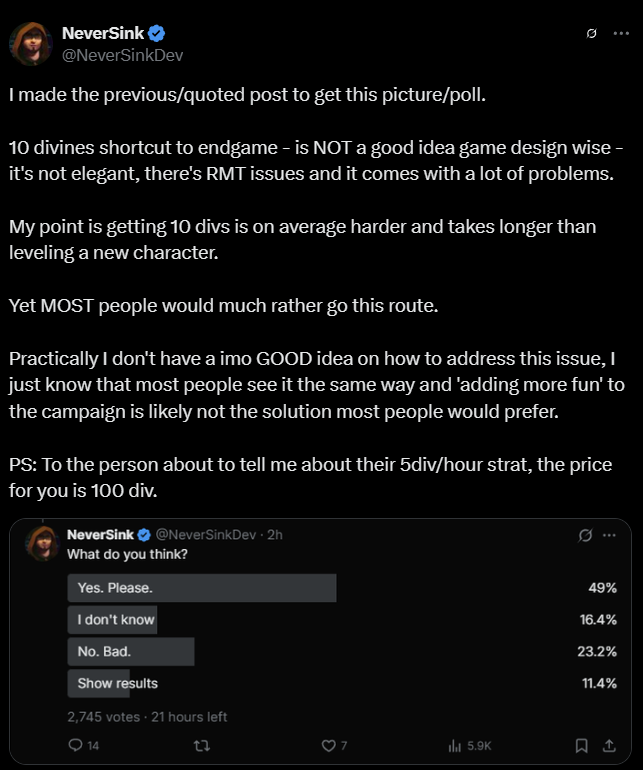Open quoted post's three-dot menu
The height and width of the screenshot is (770, 643).
point(609,535)
